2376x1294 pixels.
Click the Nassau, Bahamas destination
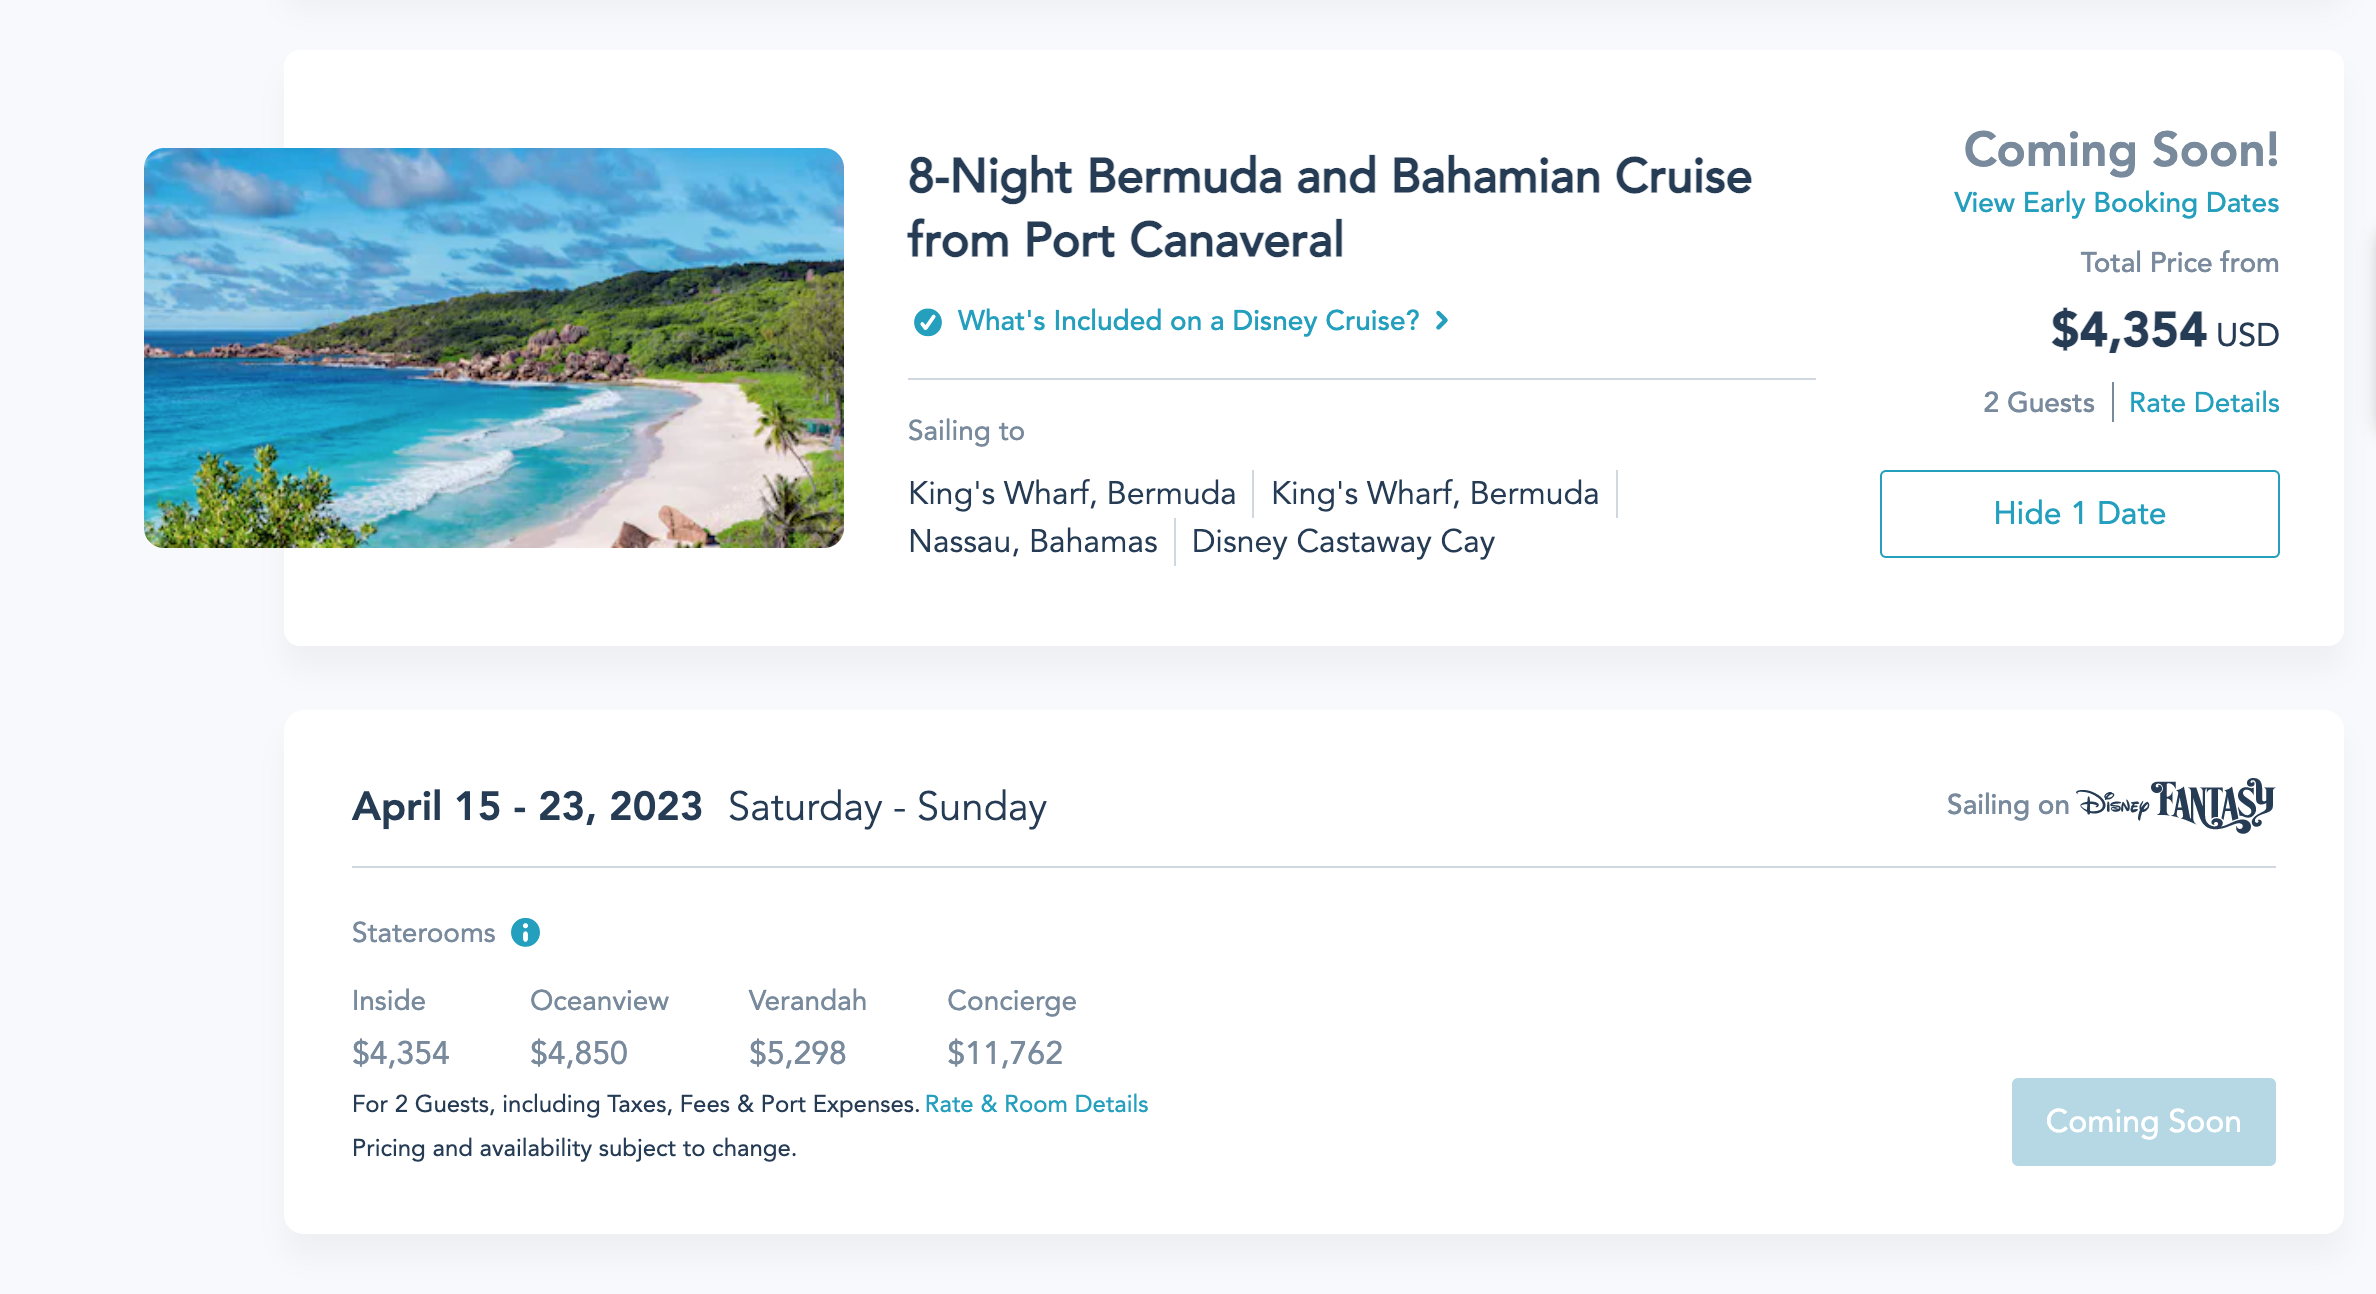pos(1032,542)
